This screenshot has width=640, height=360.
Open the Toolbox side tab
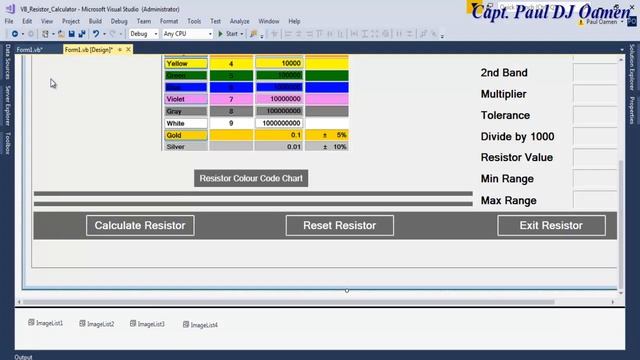(x=7, y=143)
